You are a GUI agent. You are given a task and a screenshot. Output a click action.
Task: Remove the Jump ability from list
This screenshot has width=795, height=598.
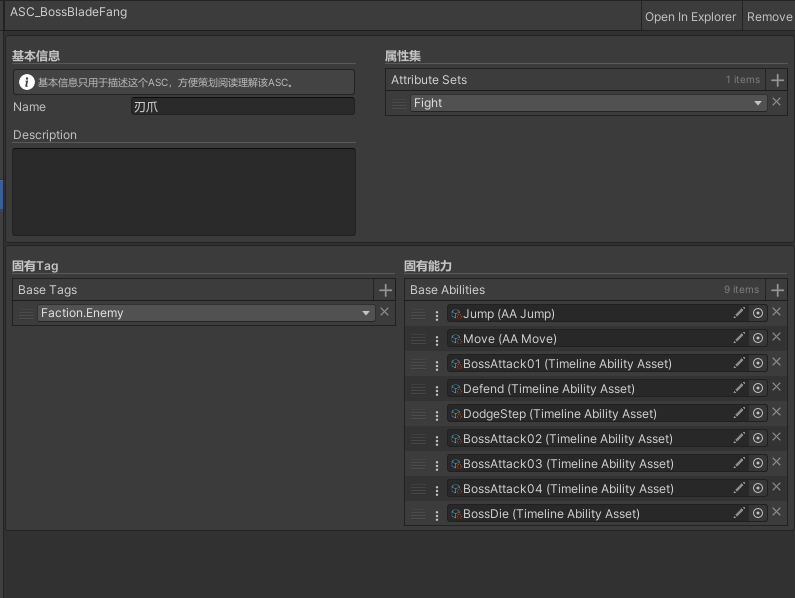776,312
